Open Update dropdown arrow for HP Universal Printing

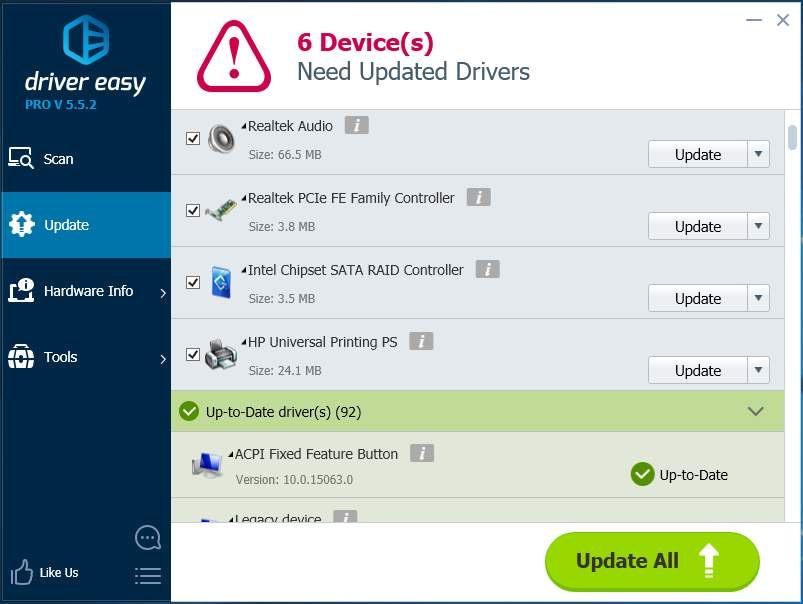pyautogui.click(x=758, y=370)
